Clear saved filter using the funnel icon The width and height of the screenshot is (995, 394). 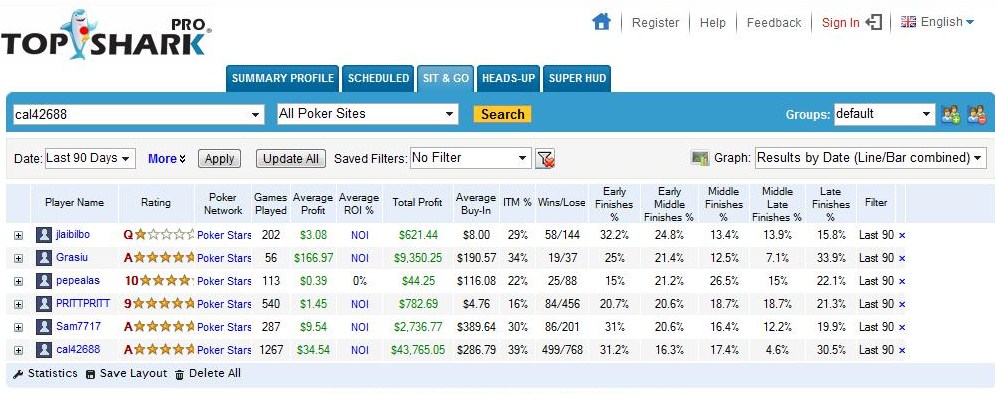(x=545, y=159)
